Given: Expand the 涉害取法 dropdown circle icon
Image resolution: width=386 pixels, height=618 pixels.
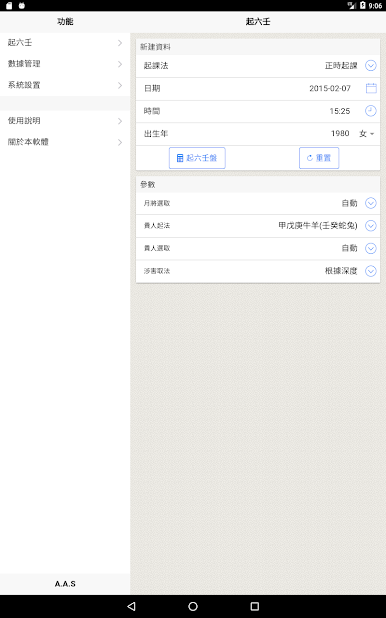Looking at the screenshot, I should pyautogui.click(x=371, y=271).
